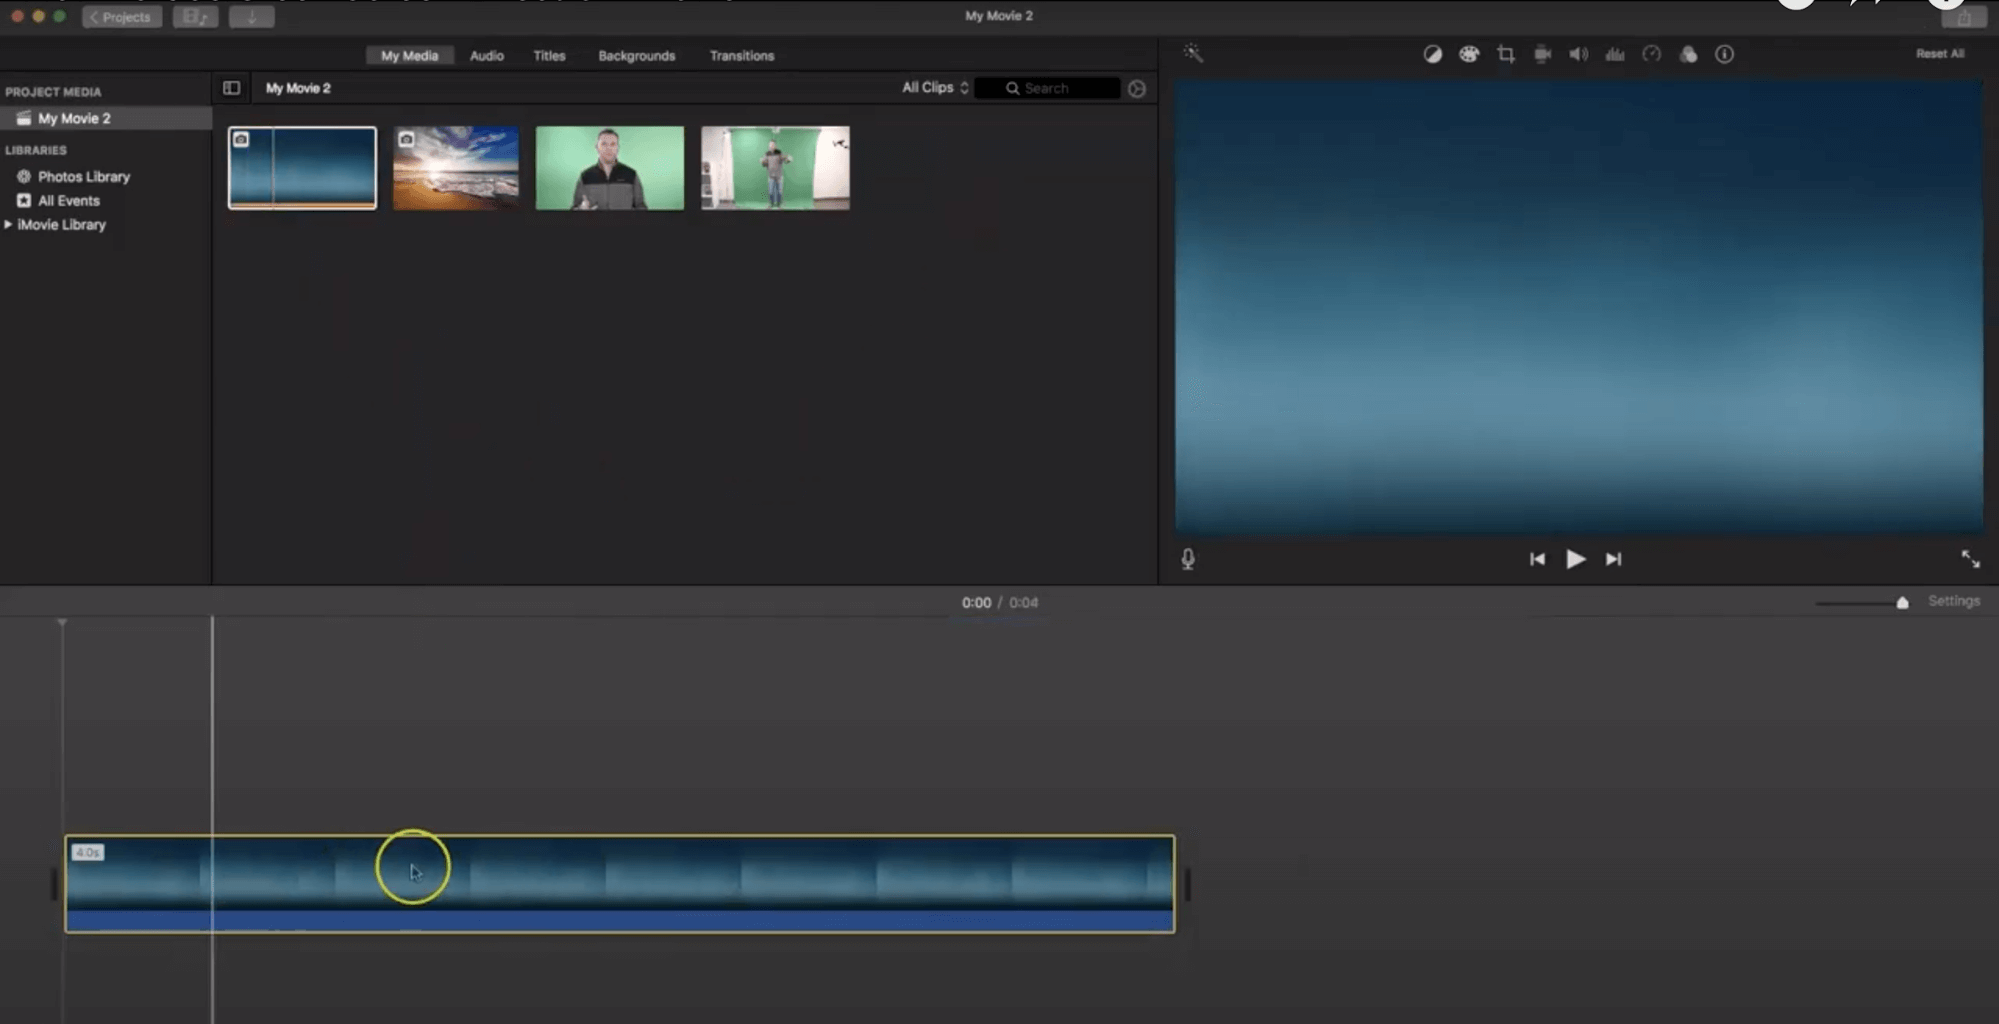This screenshot has height=1024, width=1999.
Task: Expand the iMovie Library tree item
Action: pyautogui.click(x=10, y=224)
